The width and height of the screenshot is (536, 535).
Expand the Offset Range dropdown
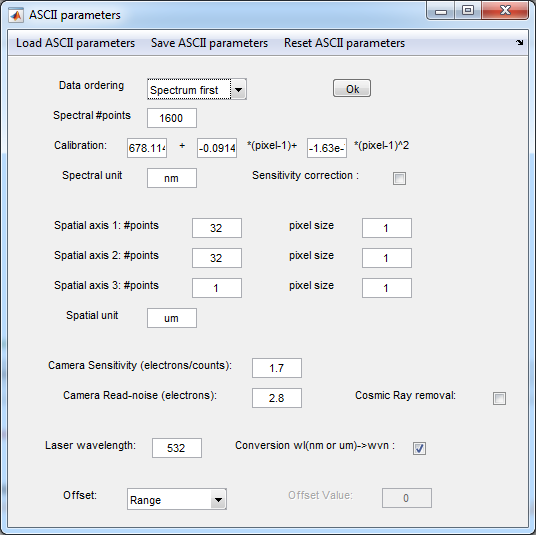coord(218,500)
